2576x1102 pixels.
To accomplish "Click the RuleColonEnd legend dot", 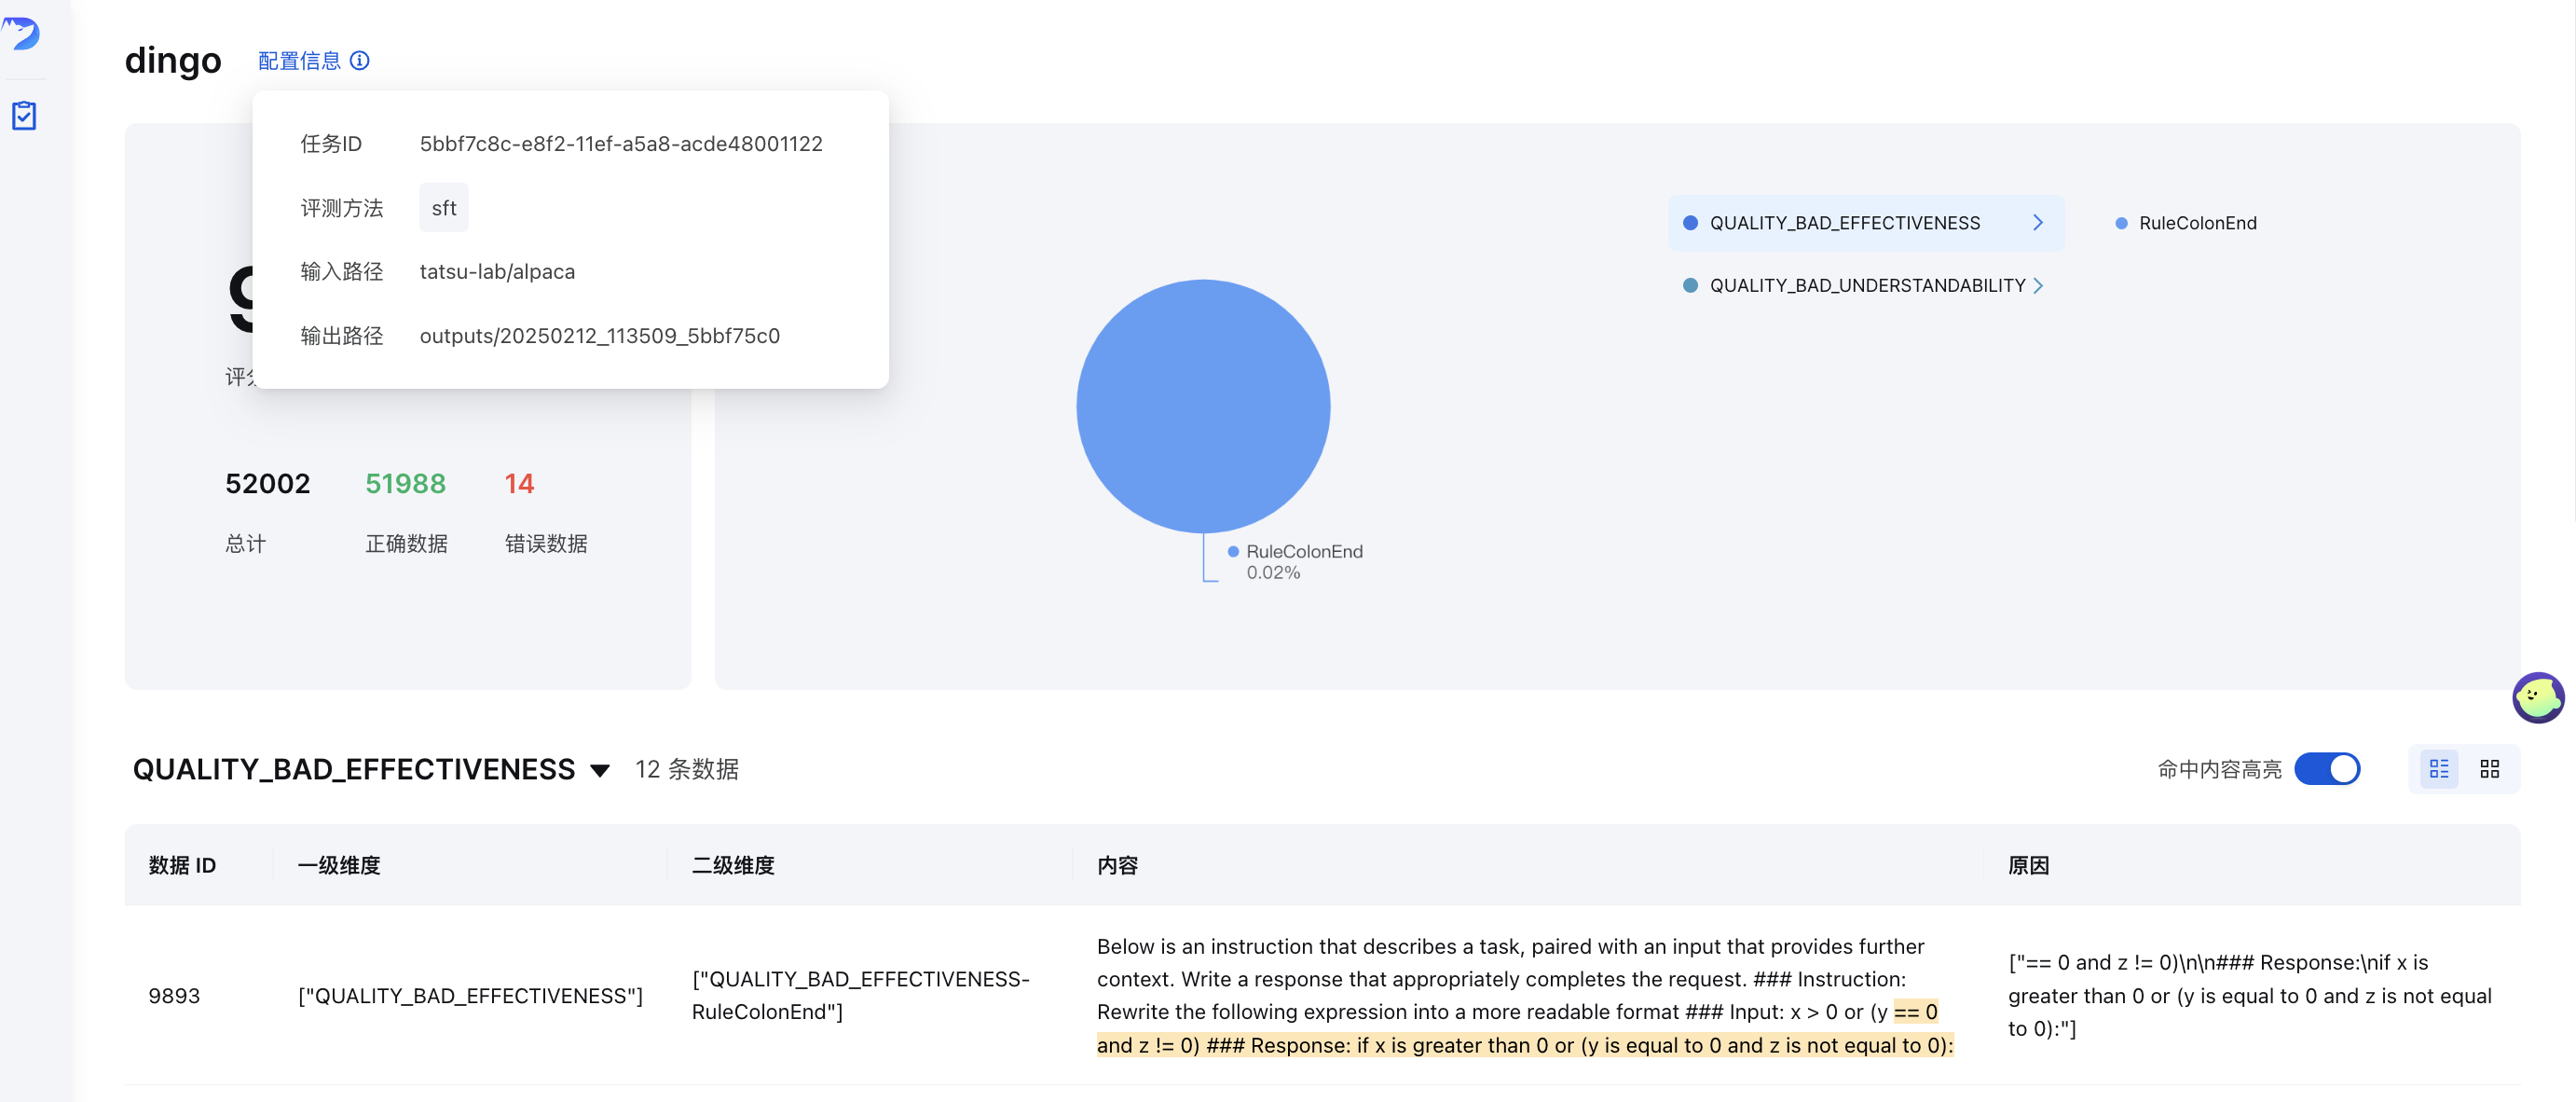I will tap(2121, 223).
